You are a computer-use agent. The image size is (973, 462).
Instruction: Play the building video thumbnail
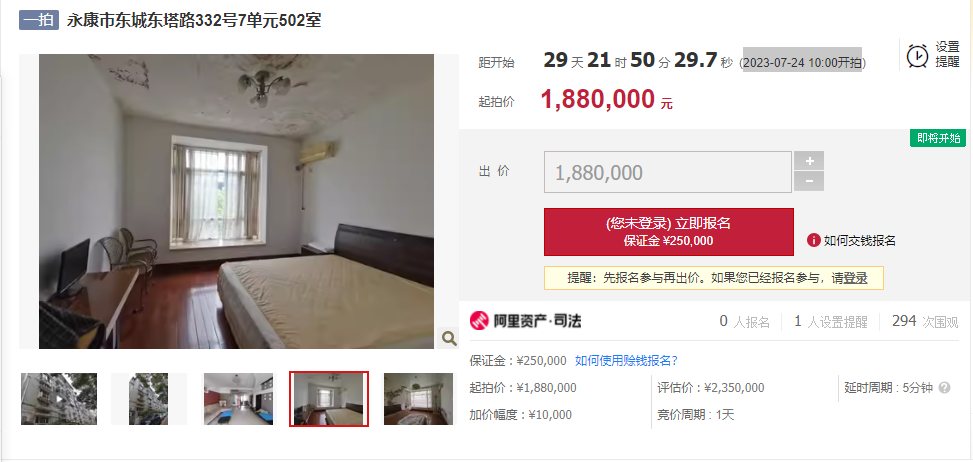coord(59,399)
